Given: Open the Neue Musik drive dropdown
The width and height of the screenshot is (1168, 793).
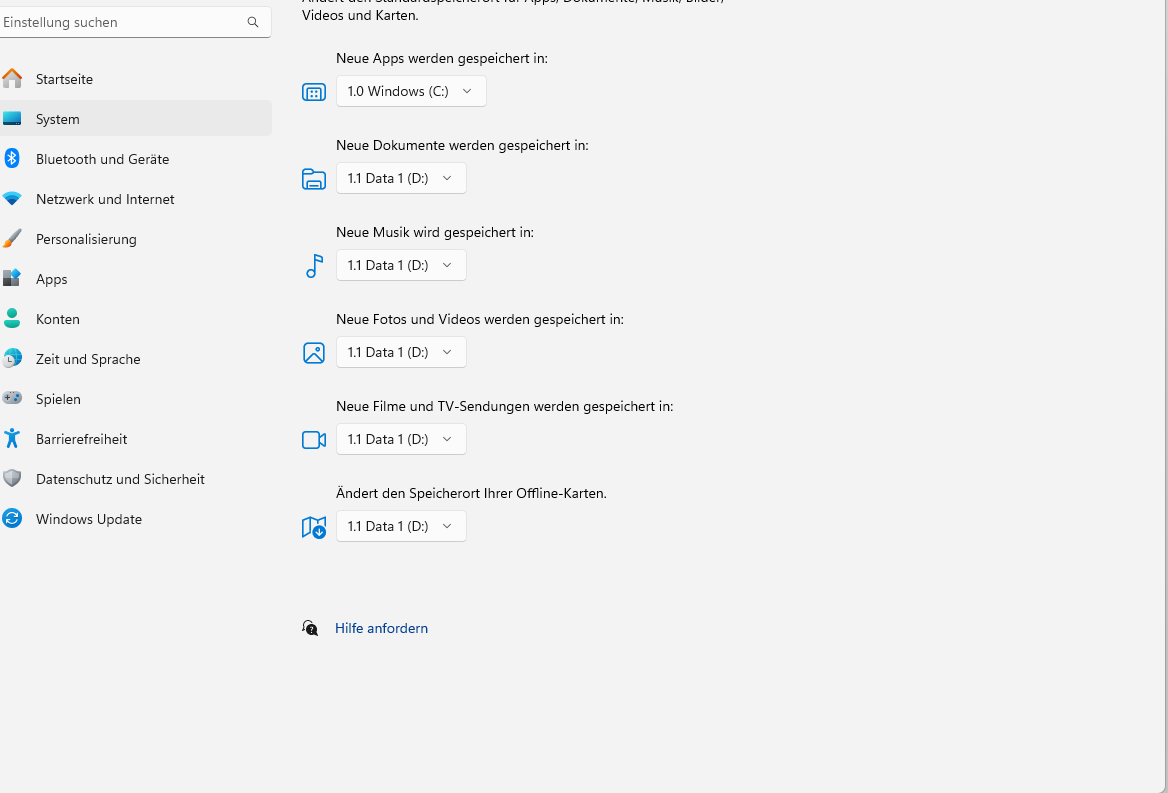Looking at the screenshot, I should (x=402, y=265).
